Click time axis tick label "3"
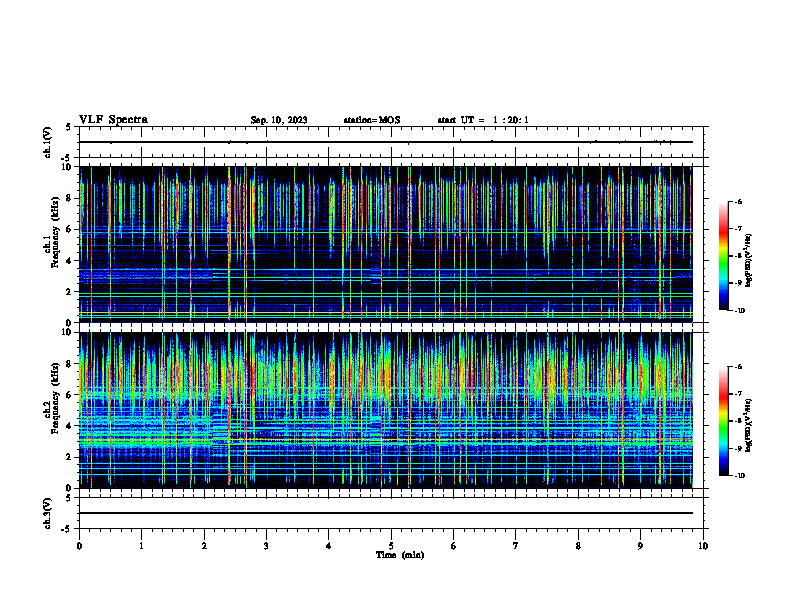The height and width of the screenshot is (612, 792). pyautogui.click(x=266, y=546)
